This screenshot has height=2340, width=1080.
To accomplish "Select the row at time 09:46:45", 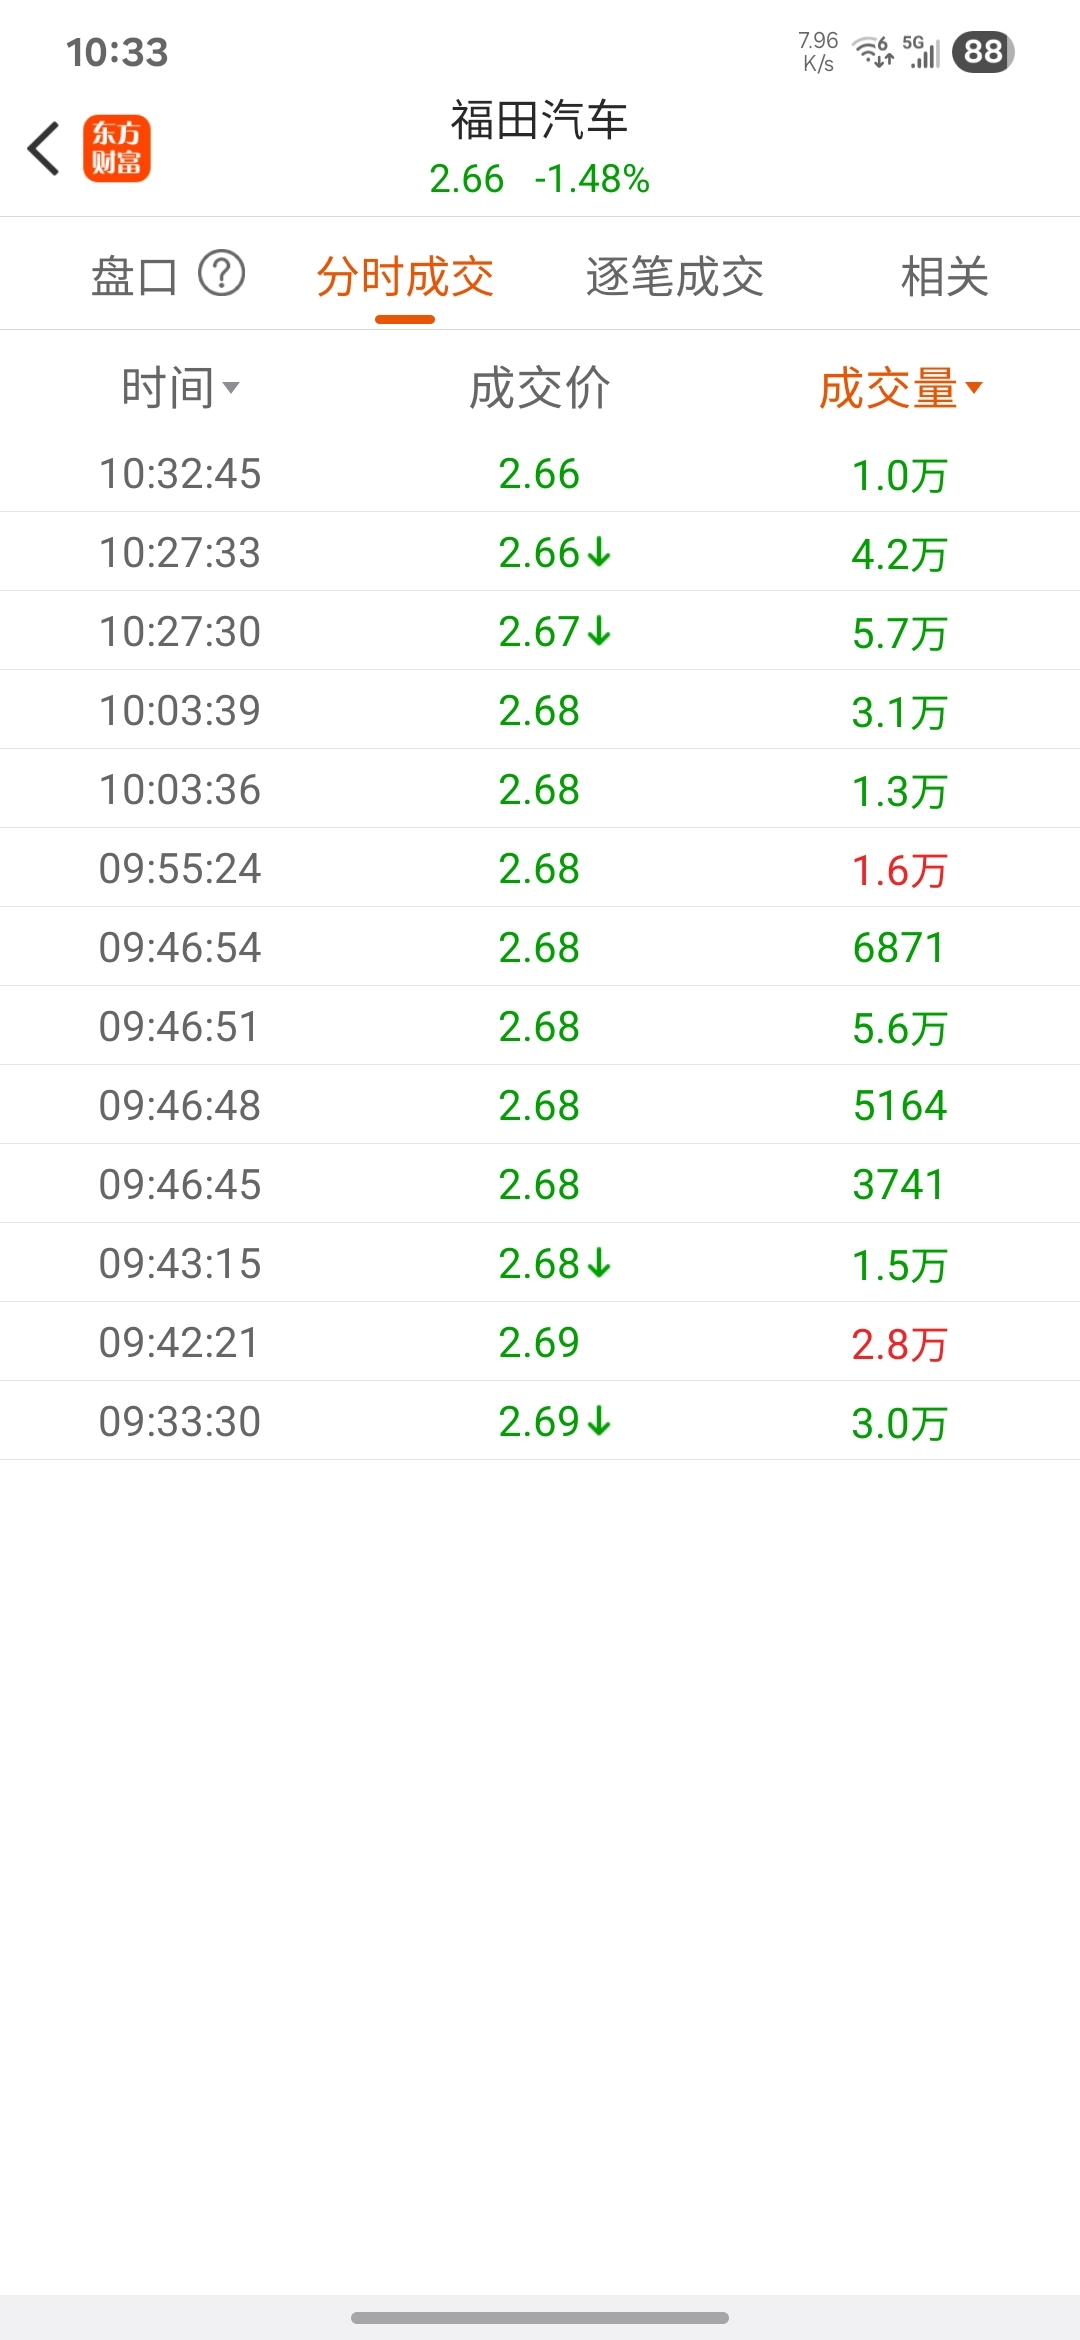I will click(x=540, y=1184).
